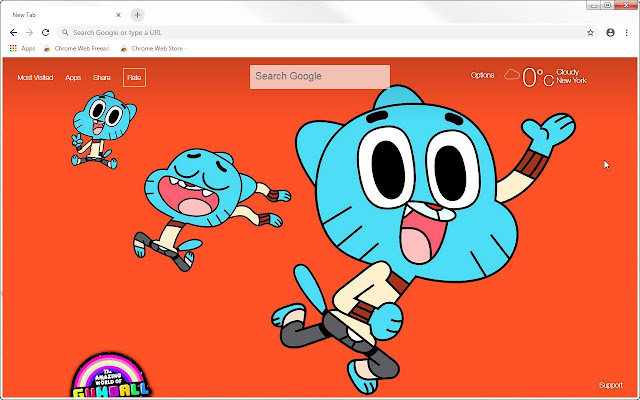
Task: Go back with the browser back arrow
Action: click(13, 33)
